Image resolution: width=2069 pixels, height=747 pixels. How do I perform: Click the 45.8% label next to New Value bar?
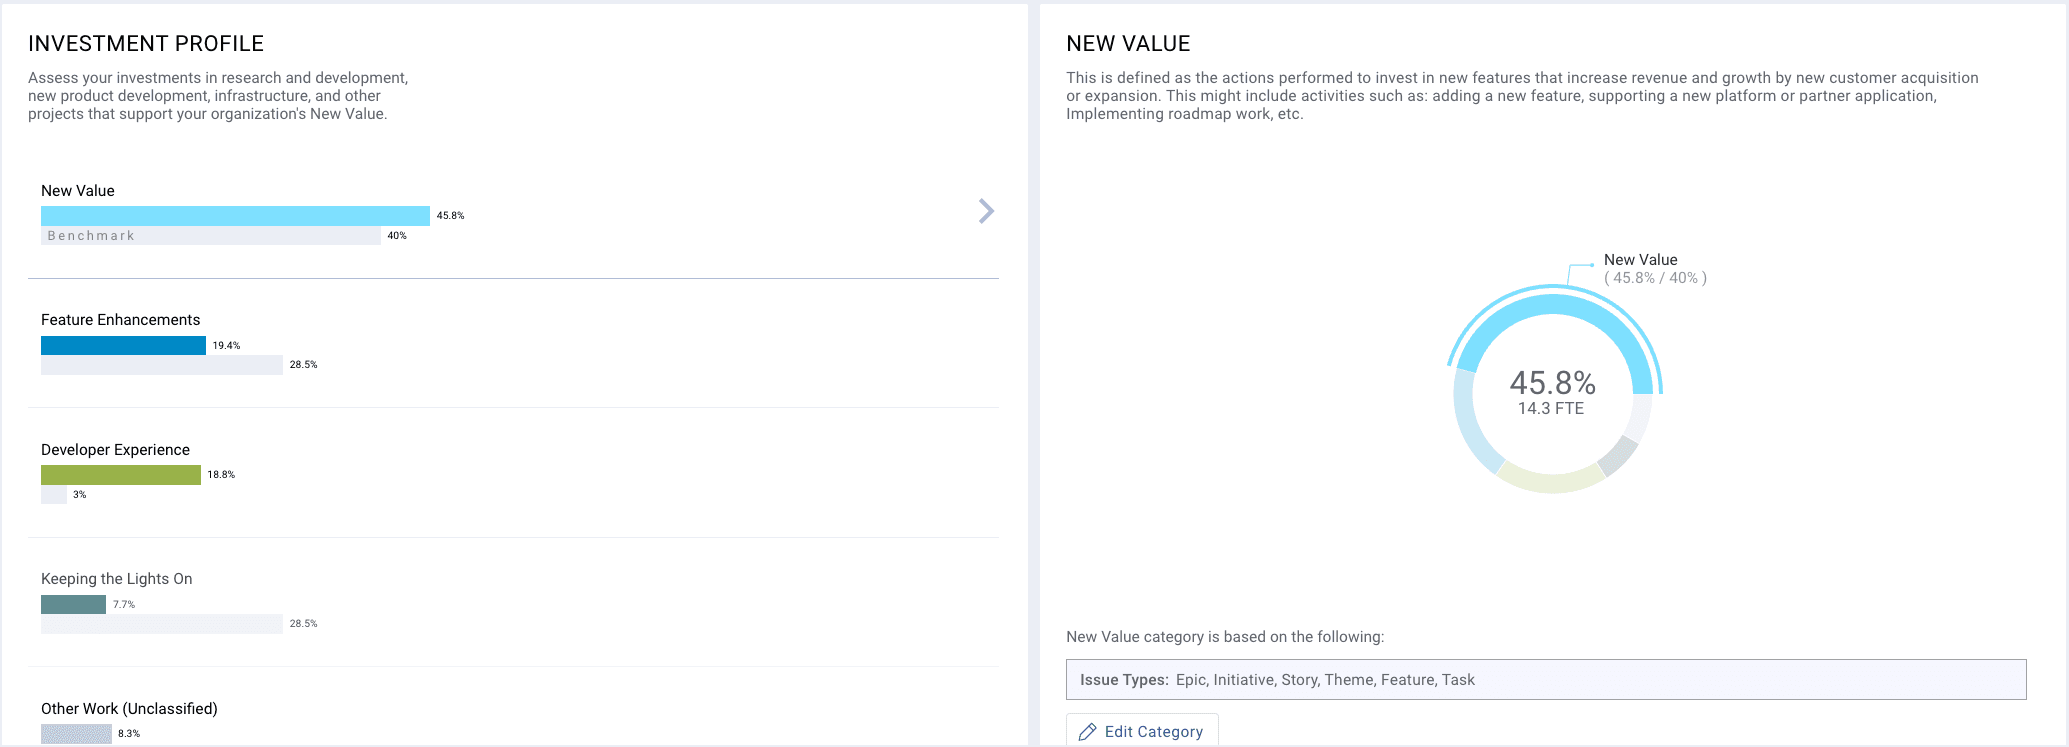point(450,216)
